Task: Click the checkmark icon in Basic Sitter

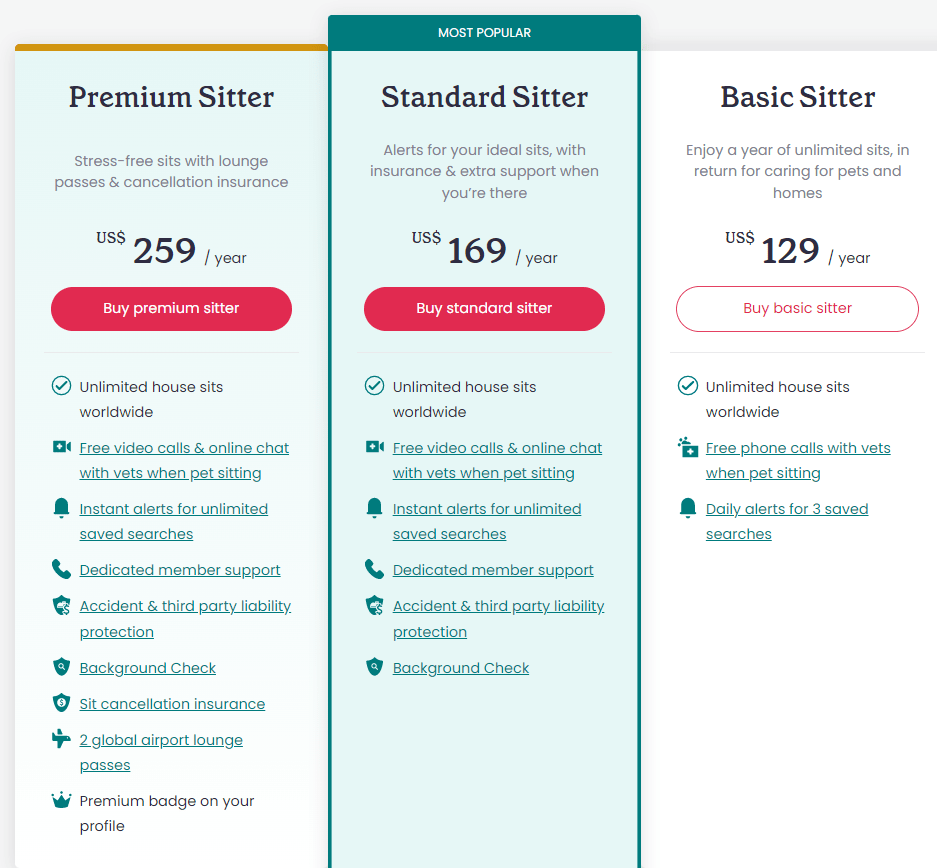Action: (687, 386)
